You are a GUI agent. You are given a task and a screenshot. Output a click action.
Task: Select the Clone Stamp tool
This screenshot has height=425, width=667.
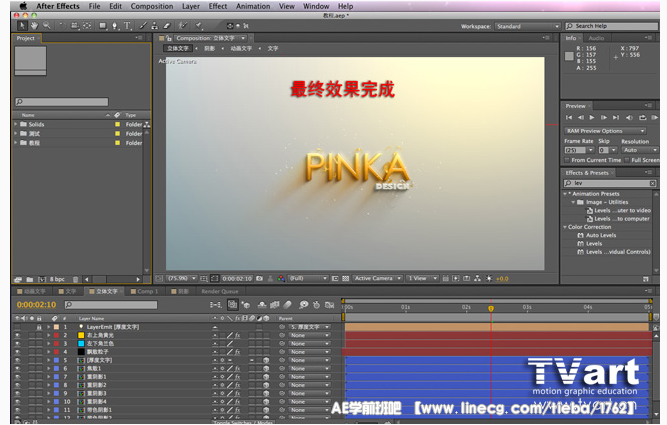click(154, 26)
